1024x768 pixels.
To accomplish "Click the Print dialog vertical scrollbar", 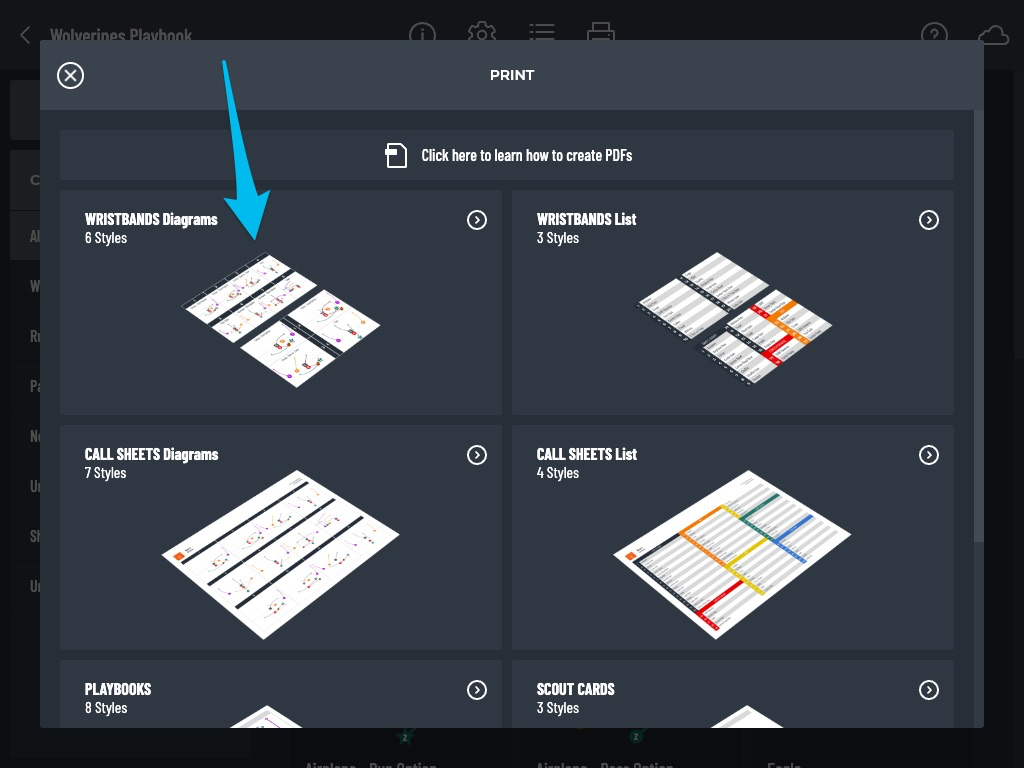I will tap(978, 327).
